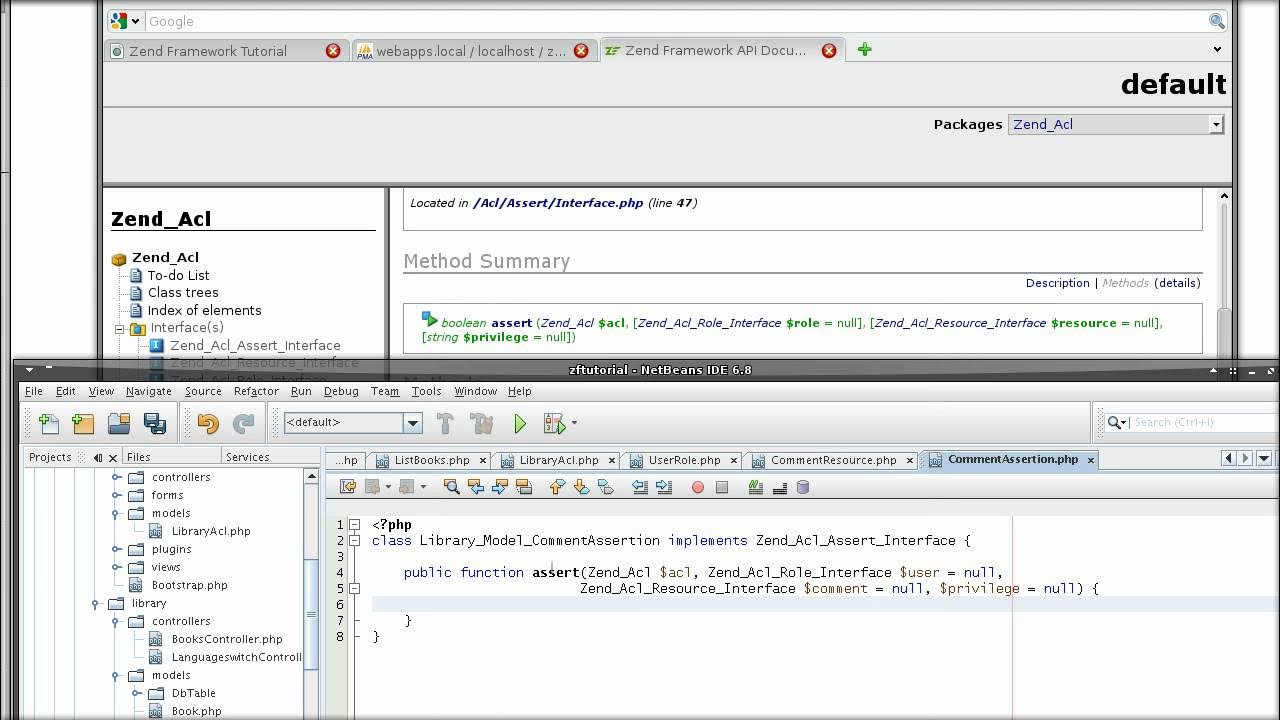Toggle code fold on line 1
1280x720 pixels.
point(354,524)
